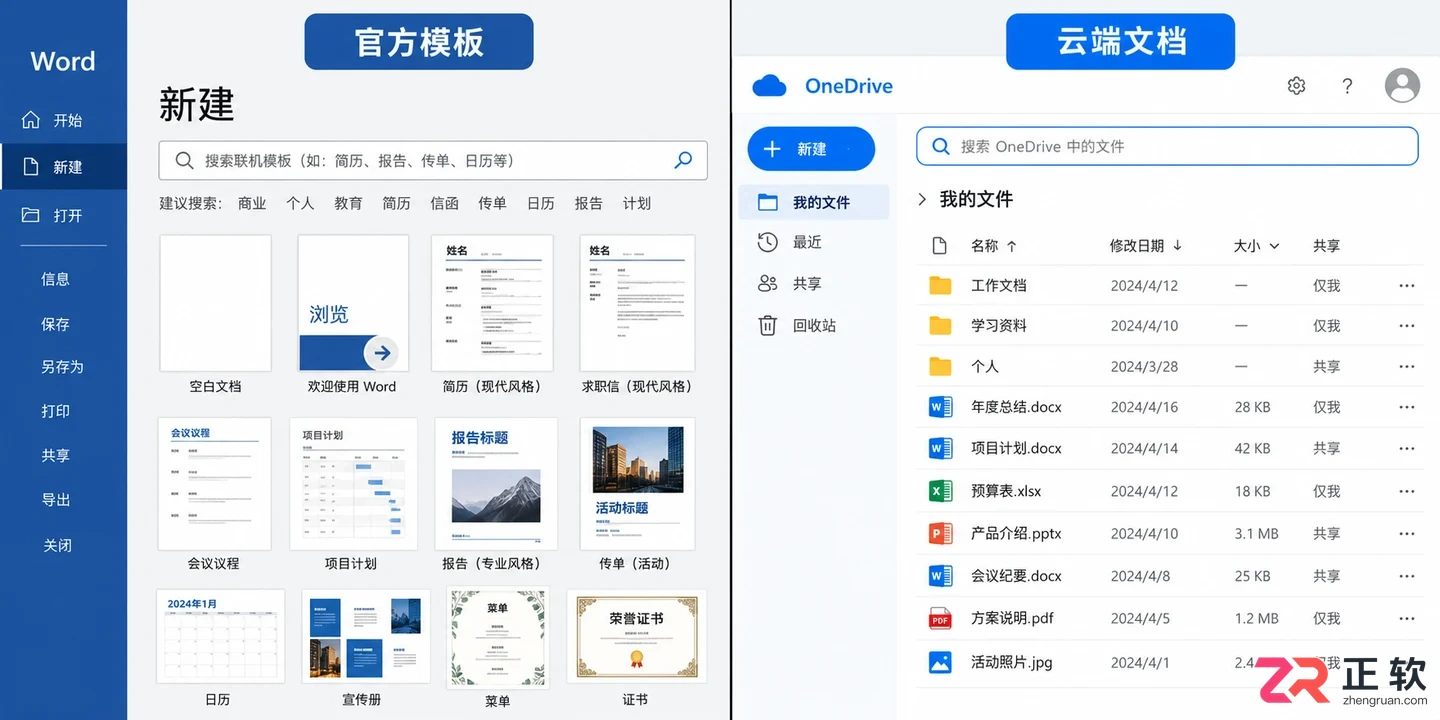Select the 项目计划 template thumbnail
This screenshot has width=1440, height=720.
point(353,484)
